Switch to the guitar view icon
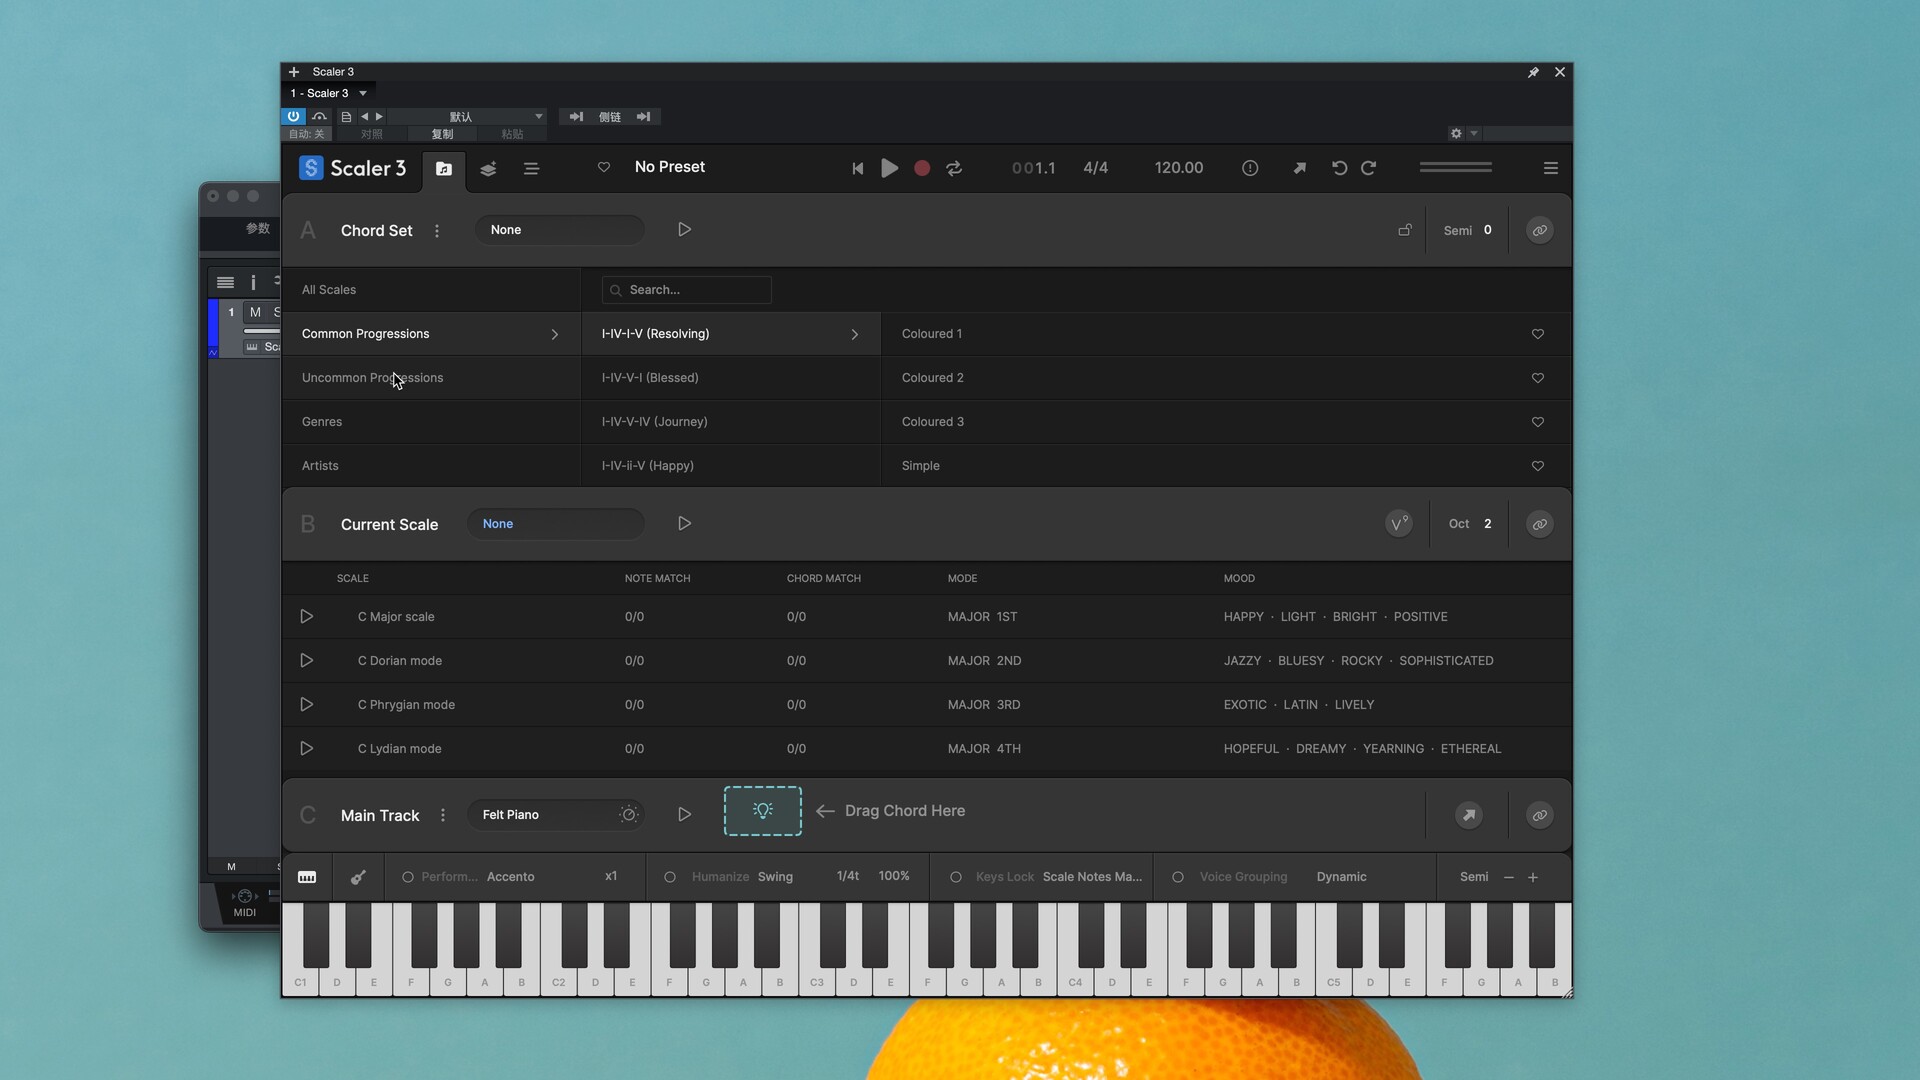Screen dimensions: 1920x1080 tap(358, 877)
